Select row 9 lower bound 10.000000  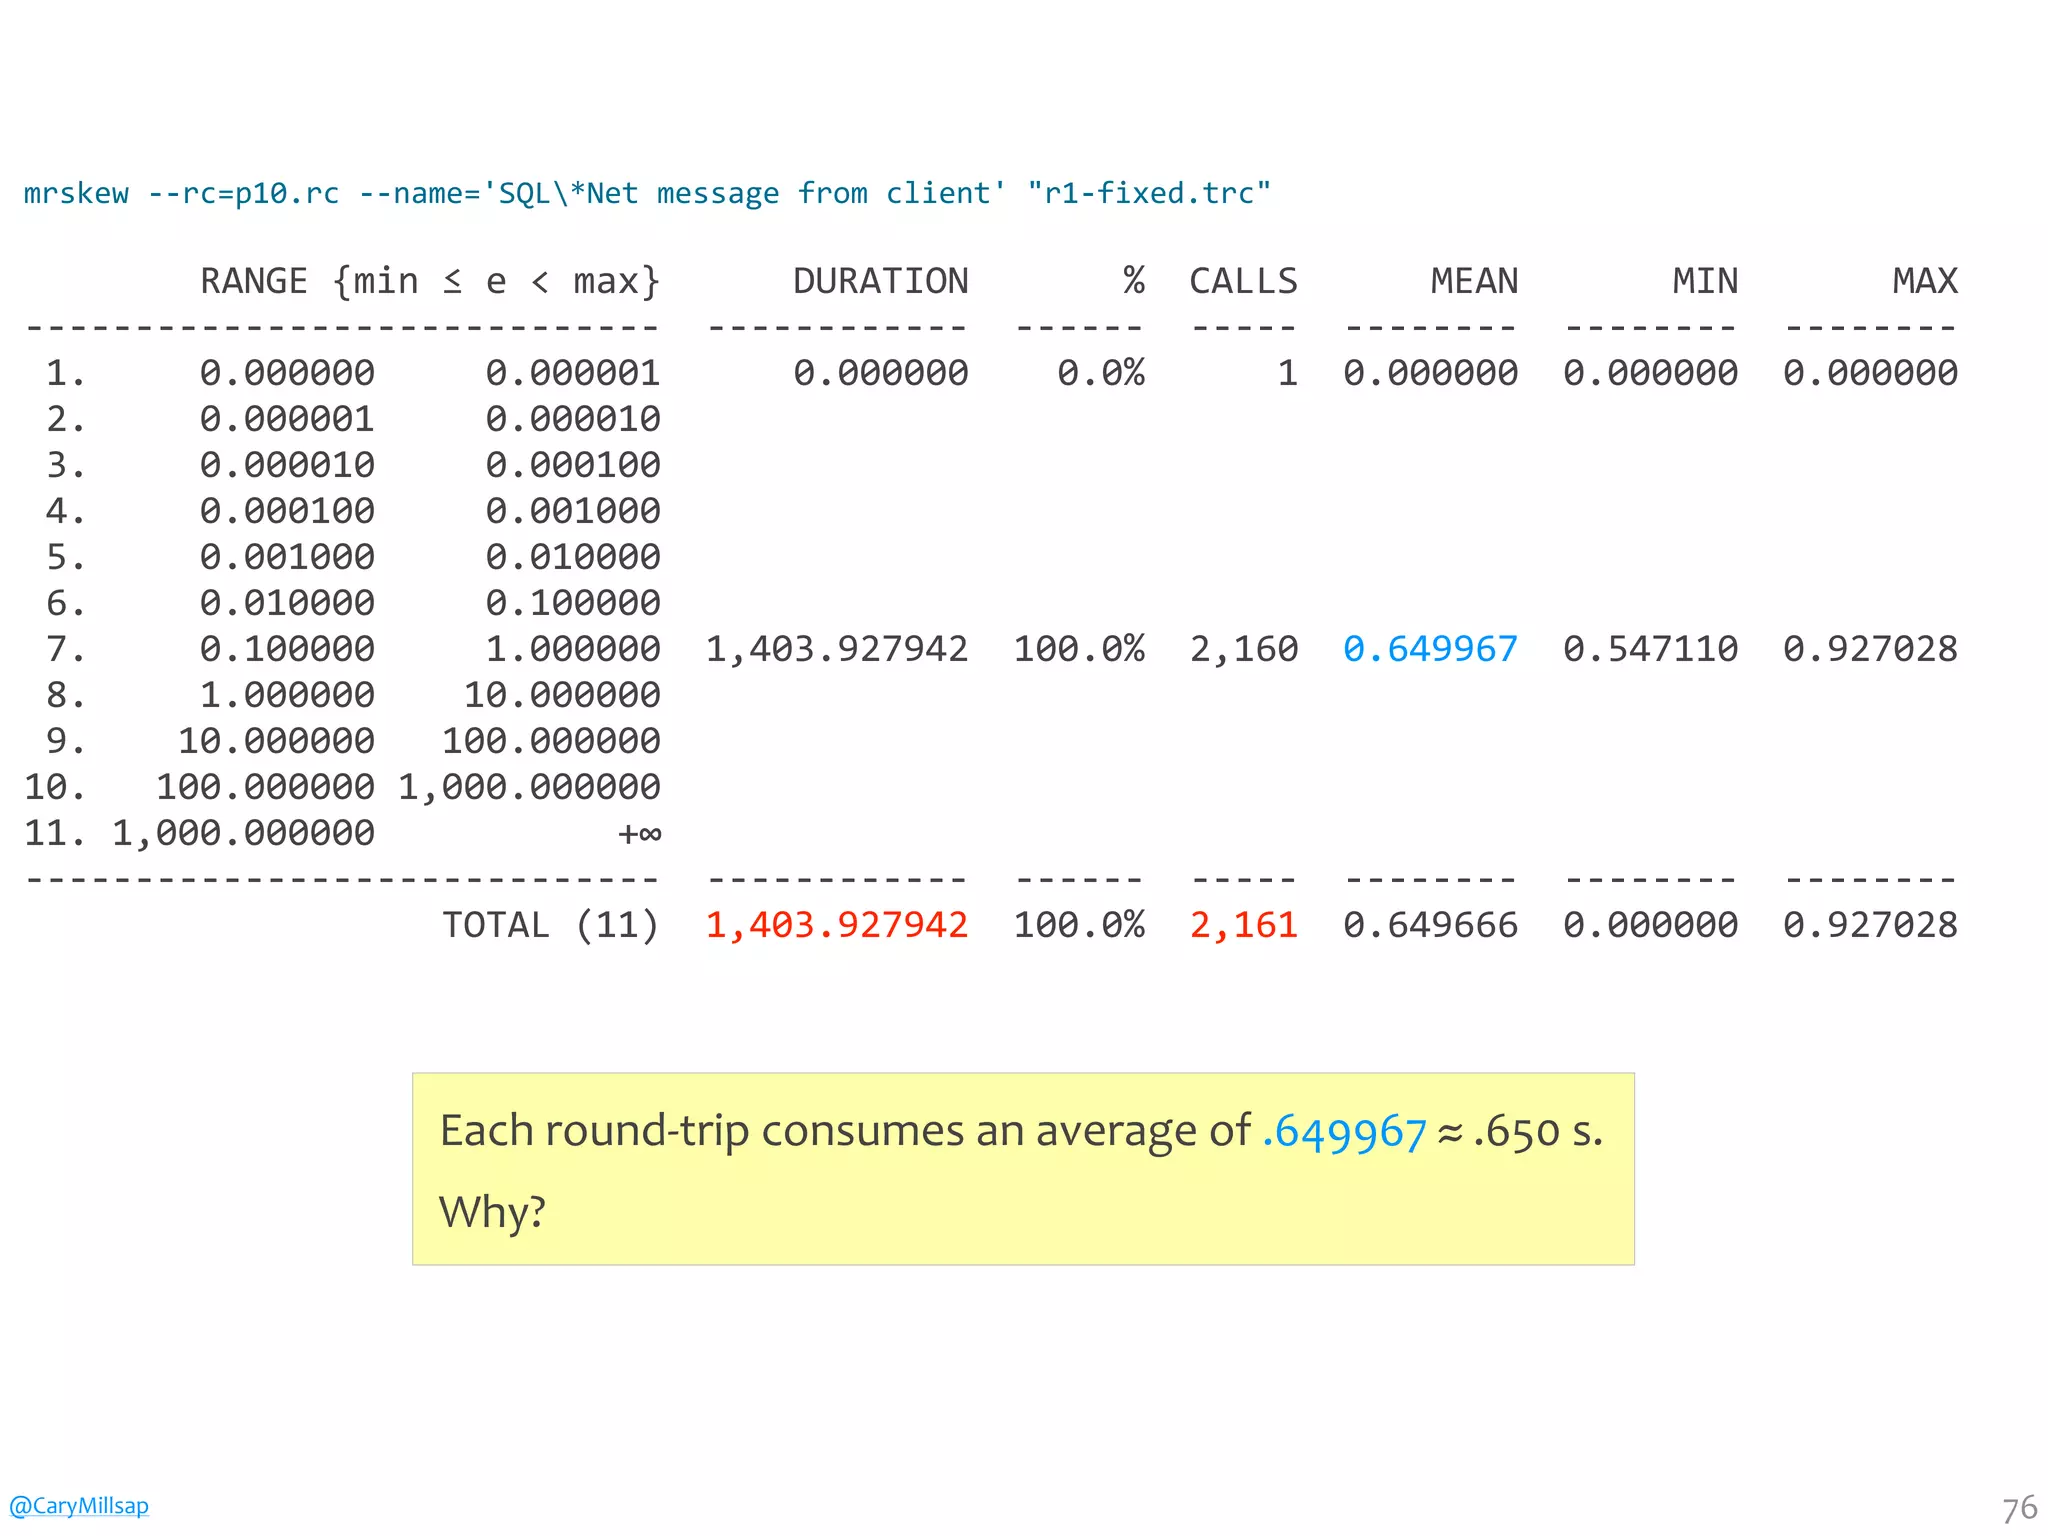(276, 741)
